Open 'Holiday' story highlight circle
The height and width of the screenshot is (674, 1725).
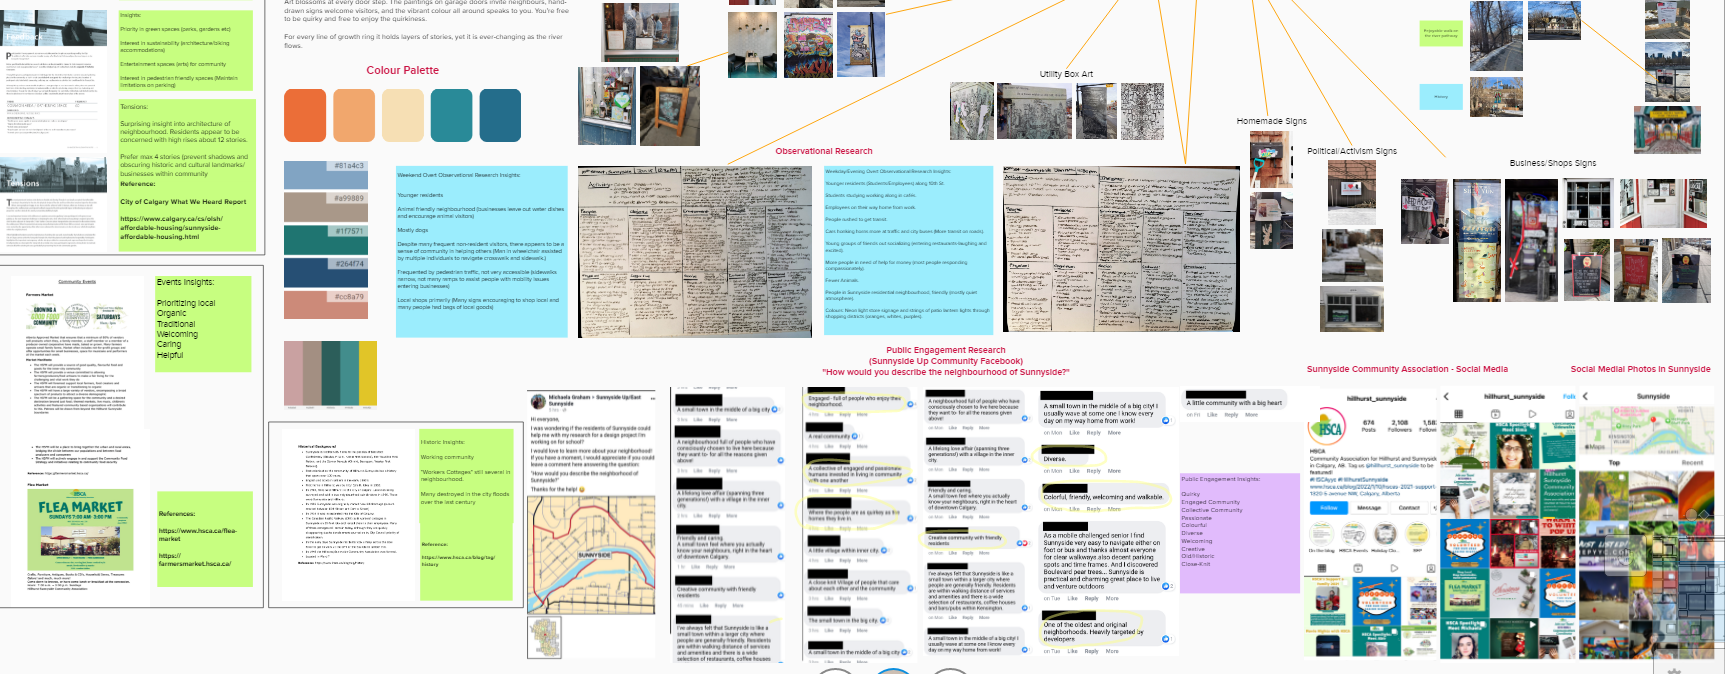coord(1385,535)
